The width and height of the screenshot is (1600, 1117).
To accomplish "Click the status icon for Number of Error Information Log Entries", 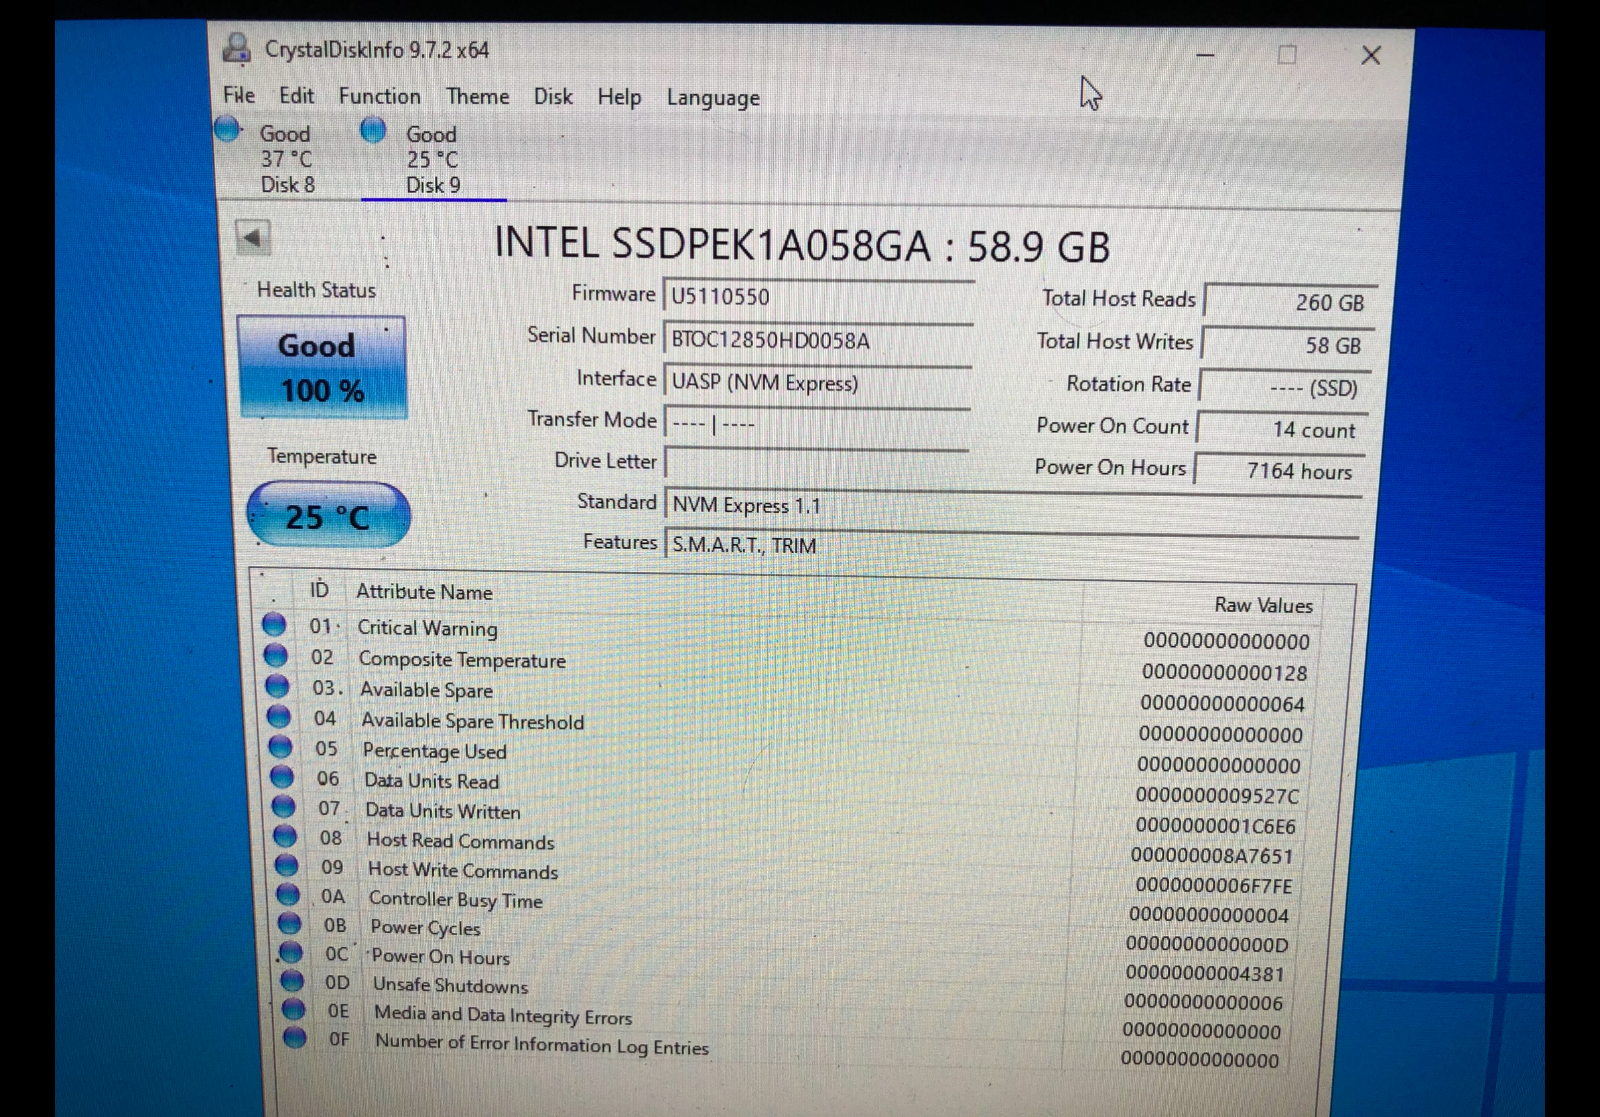I will click(295, 1037).
